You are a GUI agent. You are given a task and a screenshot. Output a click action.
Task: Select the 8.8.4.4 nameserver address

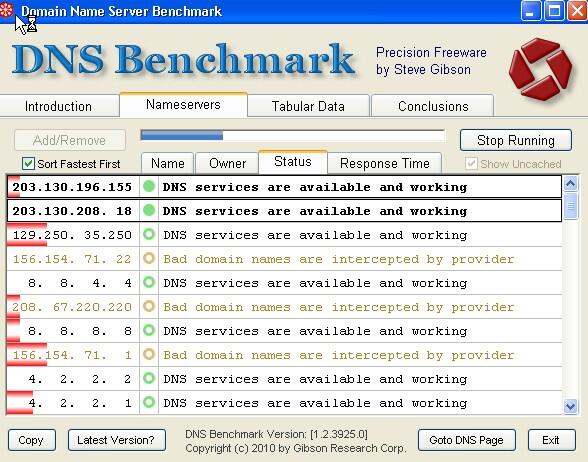click(80, 283)
